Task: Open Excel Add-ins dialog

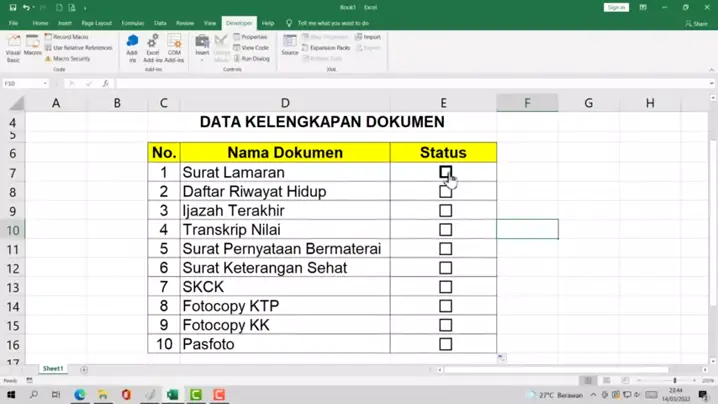Action: click(x=152, y=48)
